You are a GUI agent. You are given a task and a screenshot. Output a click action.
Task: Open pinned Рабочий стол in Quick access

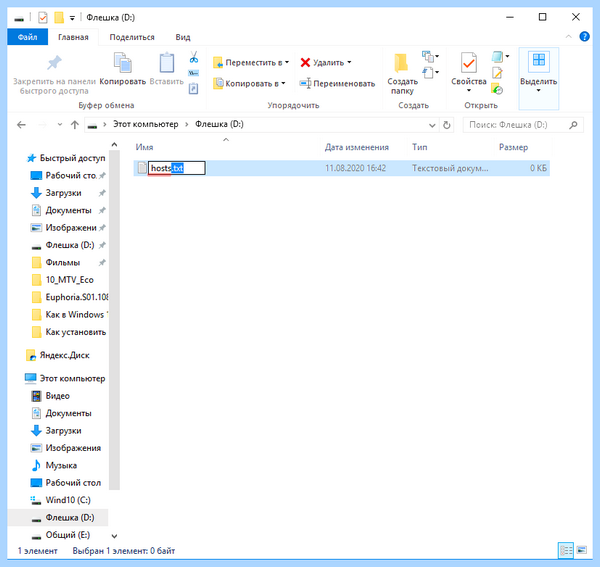click(67, 176)
